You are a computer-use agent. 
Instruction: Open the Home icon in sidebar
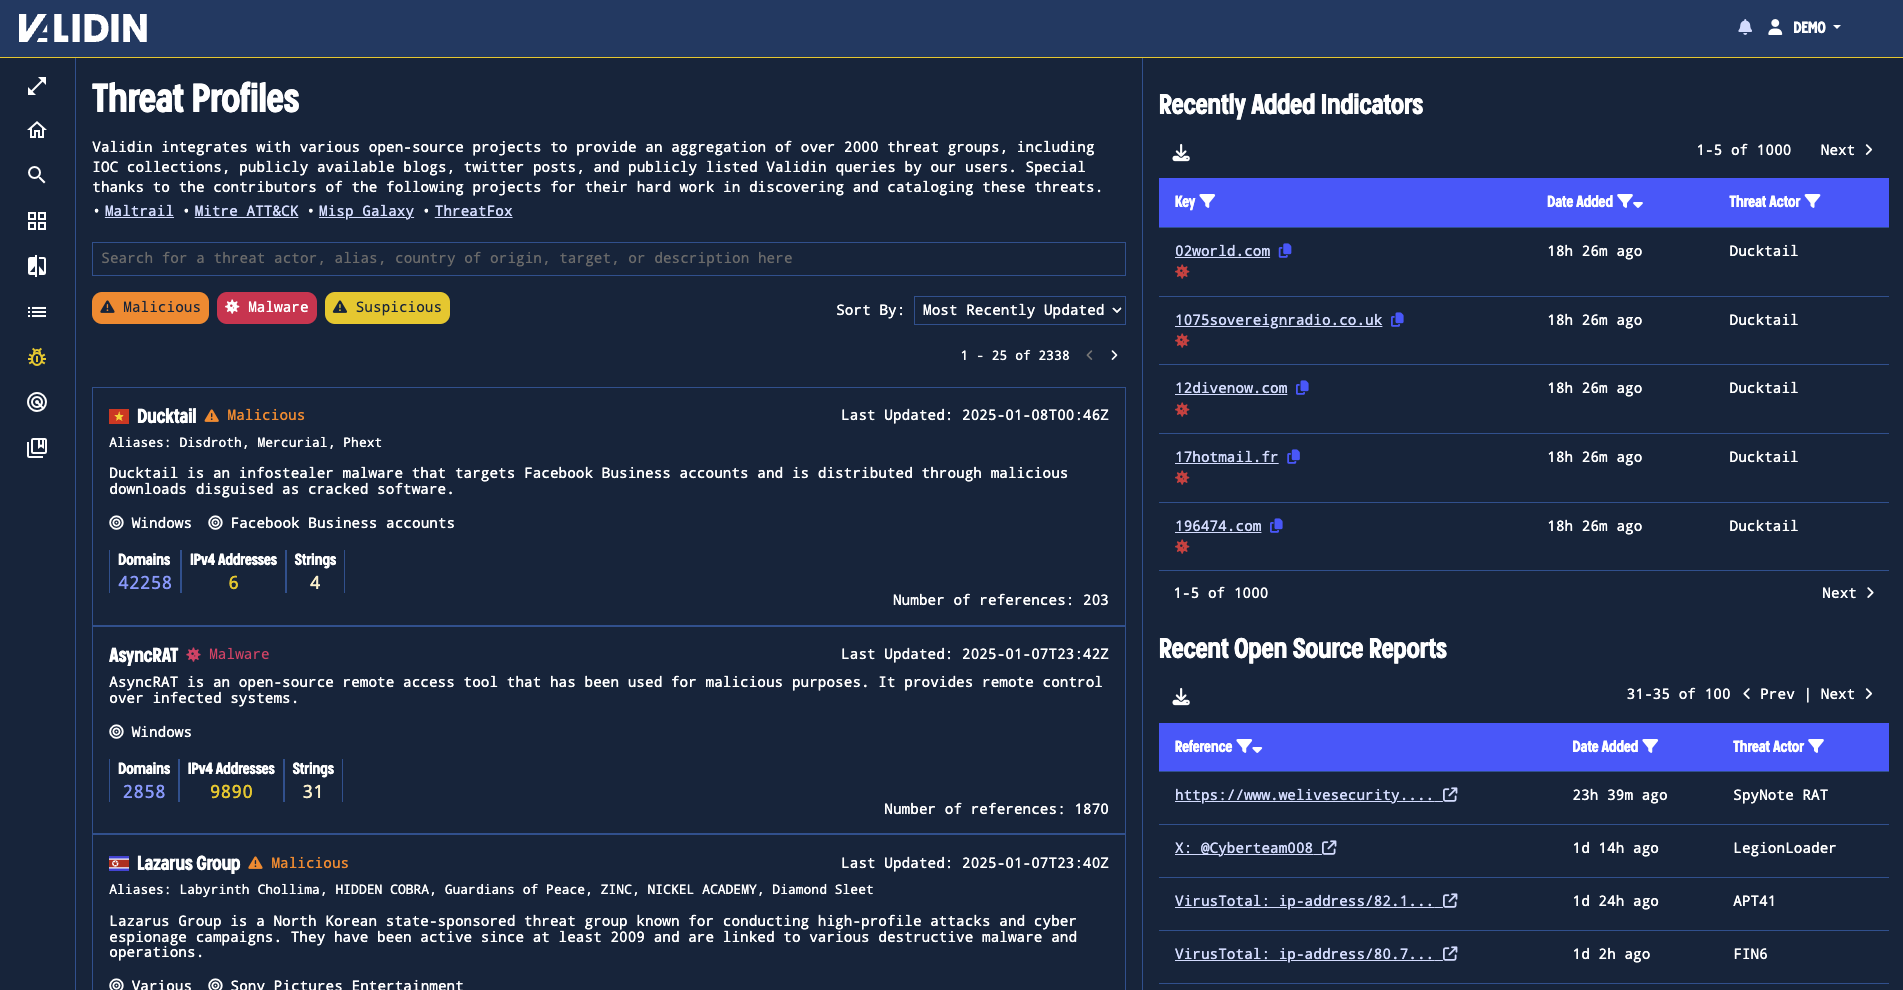click(x=37, y=130)
